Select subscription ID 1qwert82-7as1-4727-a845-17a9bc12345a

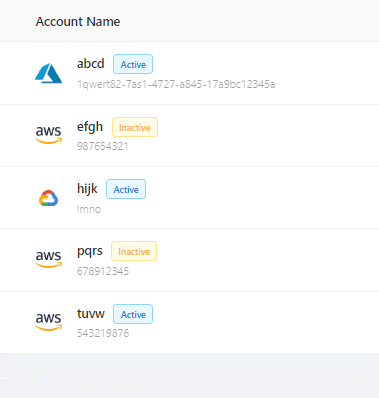point(176,84)
